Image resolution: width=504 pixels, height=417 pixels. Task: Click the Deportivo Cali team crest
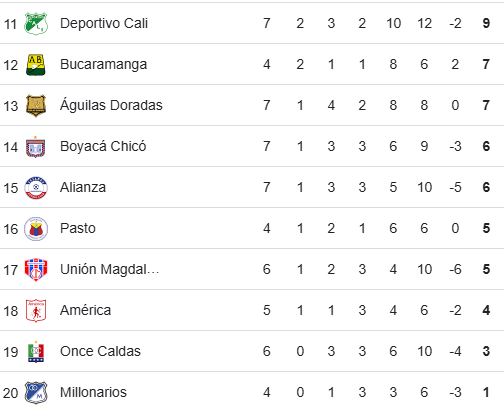pos(36,23)
